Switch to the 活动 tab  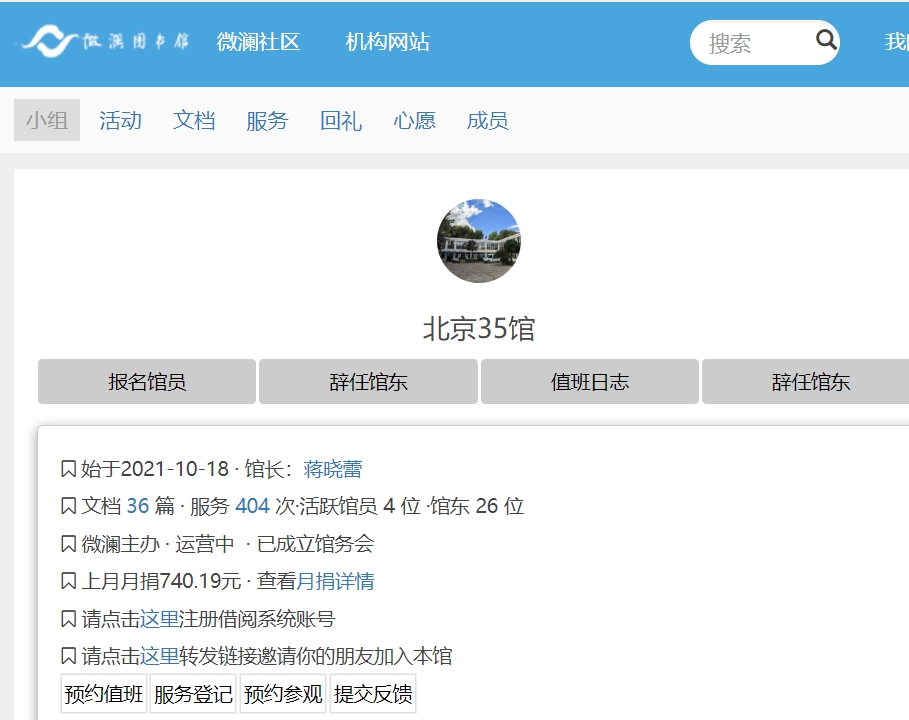[120, 121]
